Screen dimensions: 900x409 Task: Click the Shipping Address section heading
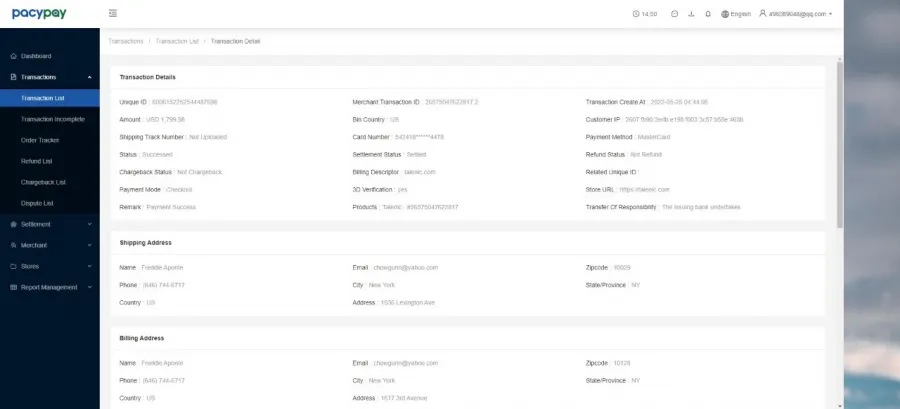tap(145, 243)
